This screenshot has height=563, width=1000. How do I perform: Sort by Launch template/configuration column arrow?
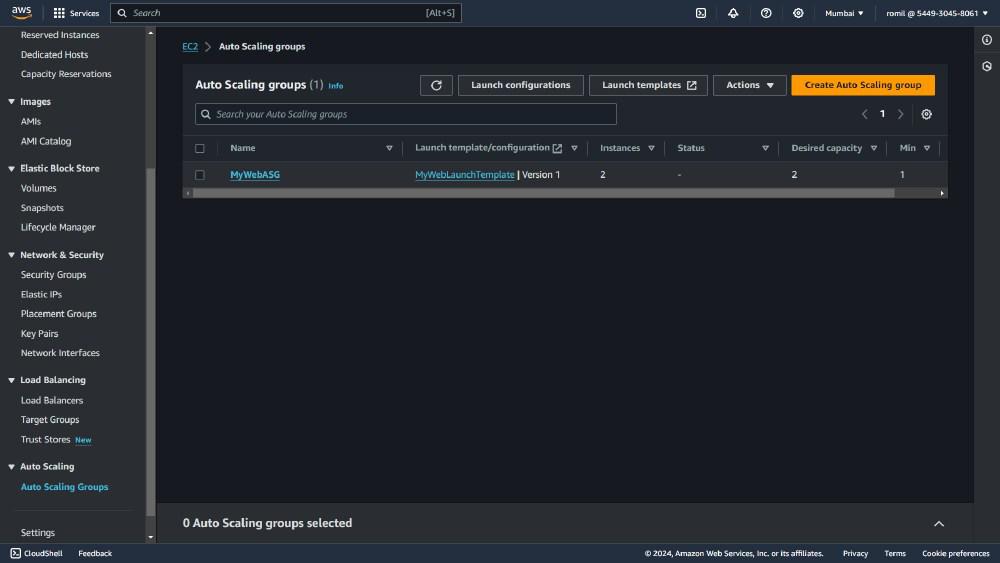(x=574, y=148)
